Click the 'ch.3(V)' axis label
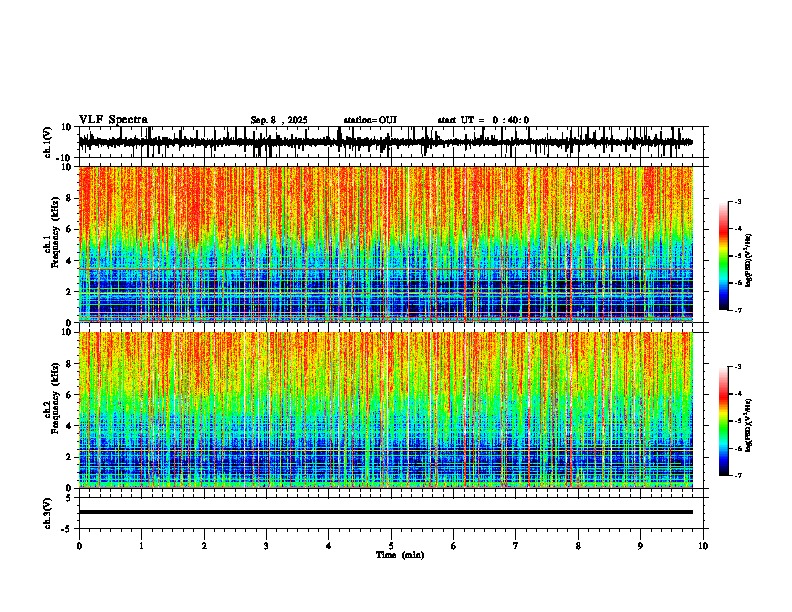 pos(48,513)
